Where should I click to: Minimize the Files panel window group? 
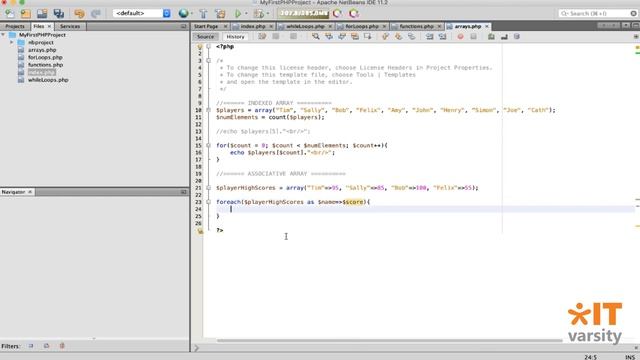tap(183, 26)
